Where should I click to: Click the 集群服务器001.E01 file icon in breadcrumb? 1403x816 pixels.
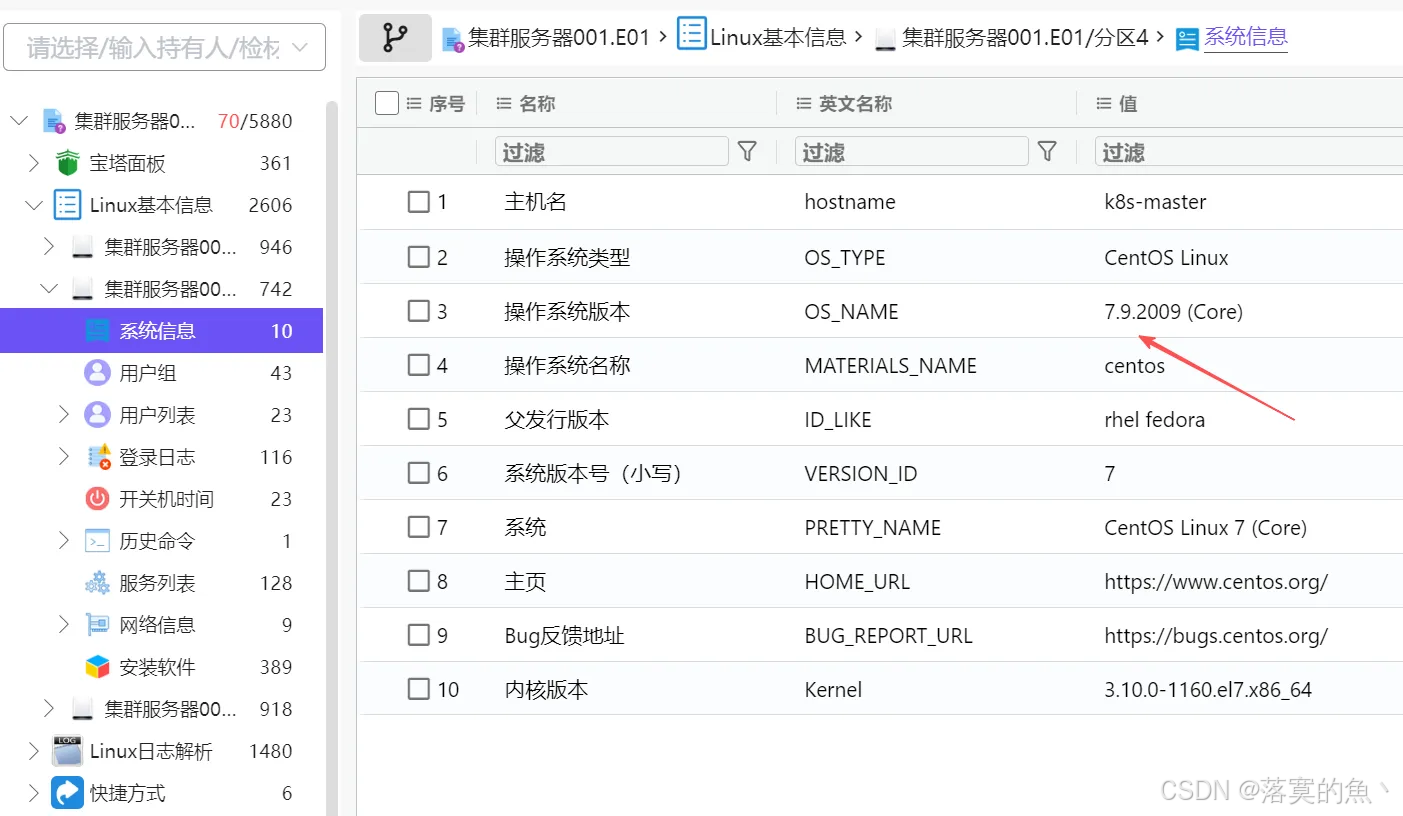[x=453, y=39]
